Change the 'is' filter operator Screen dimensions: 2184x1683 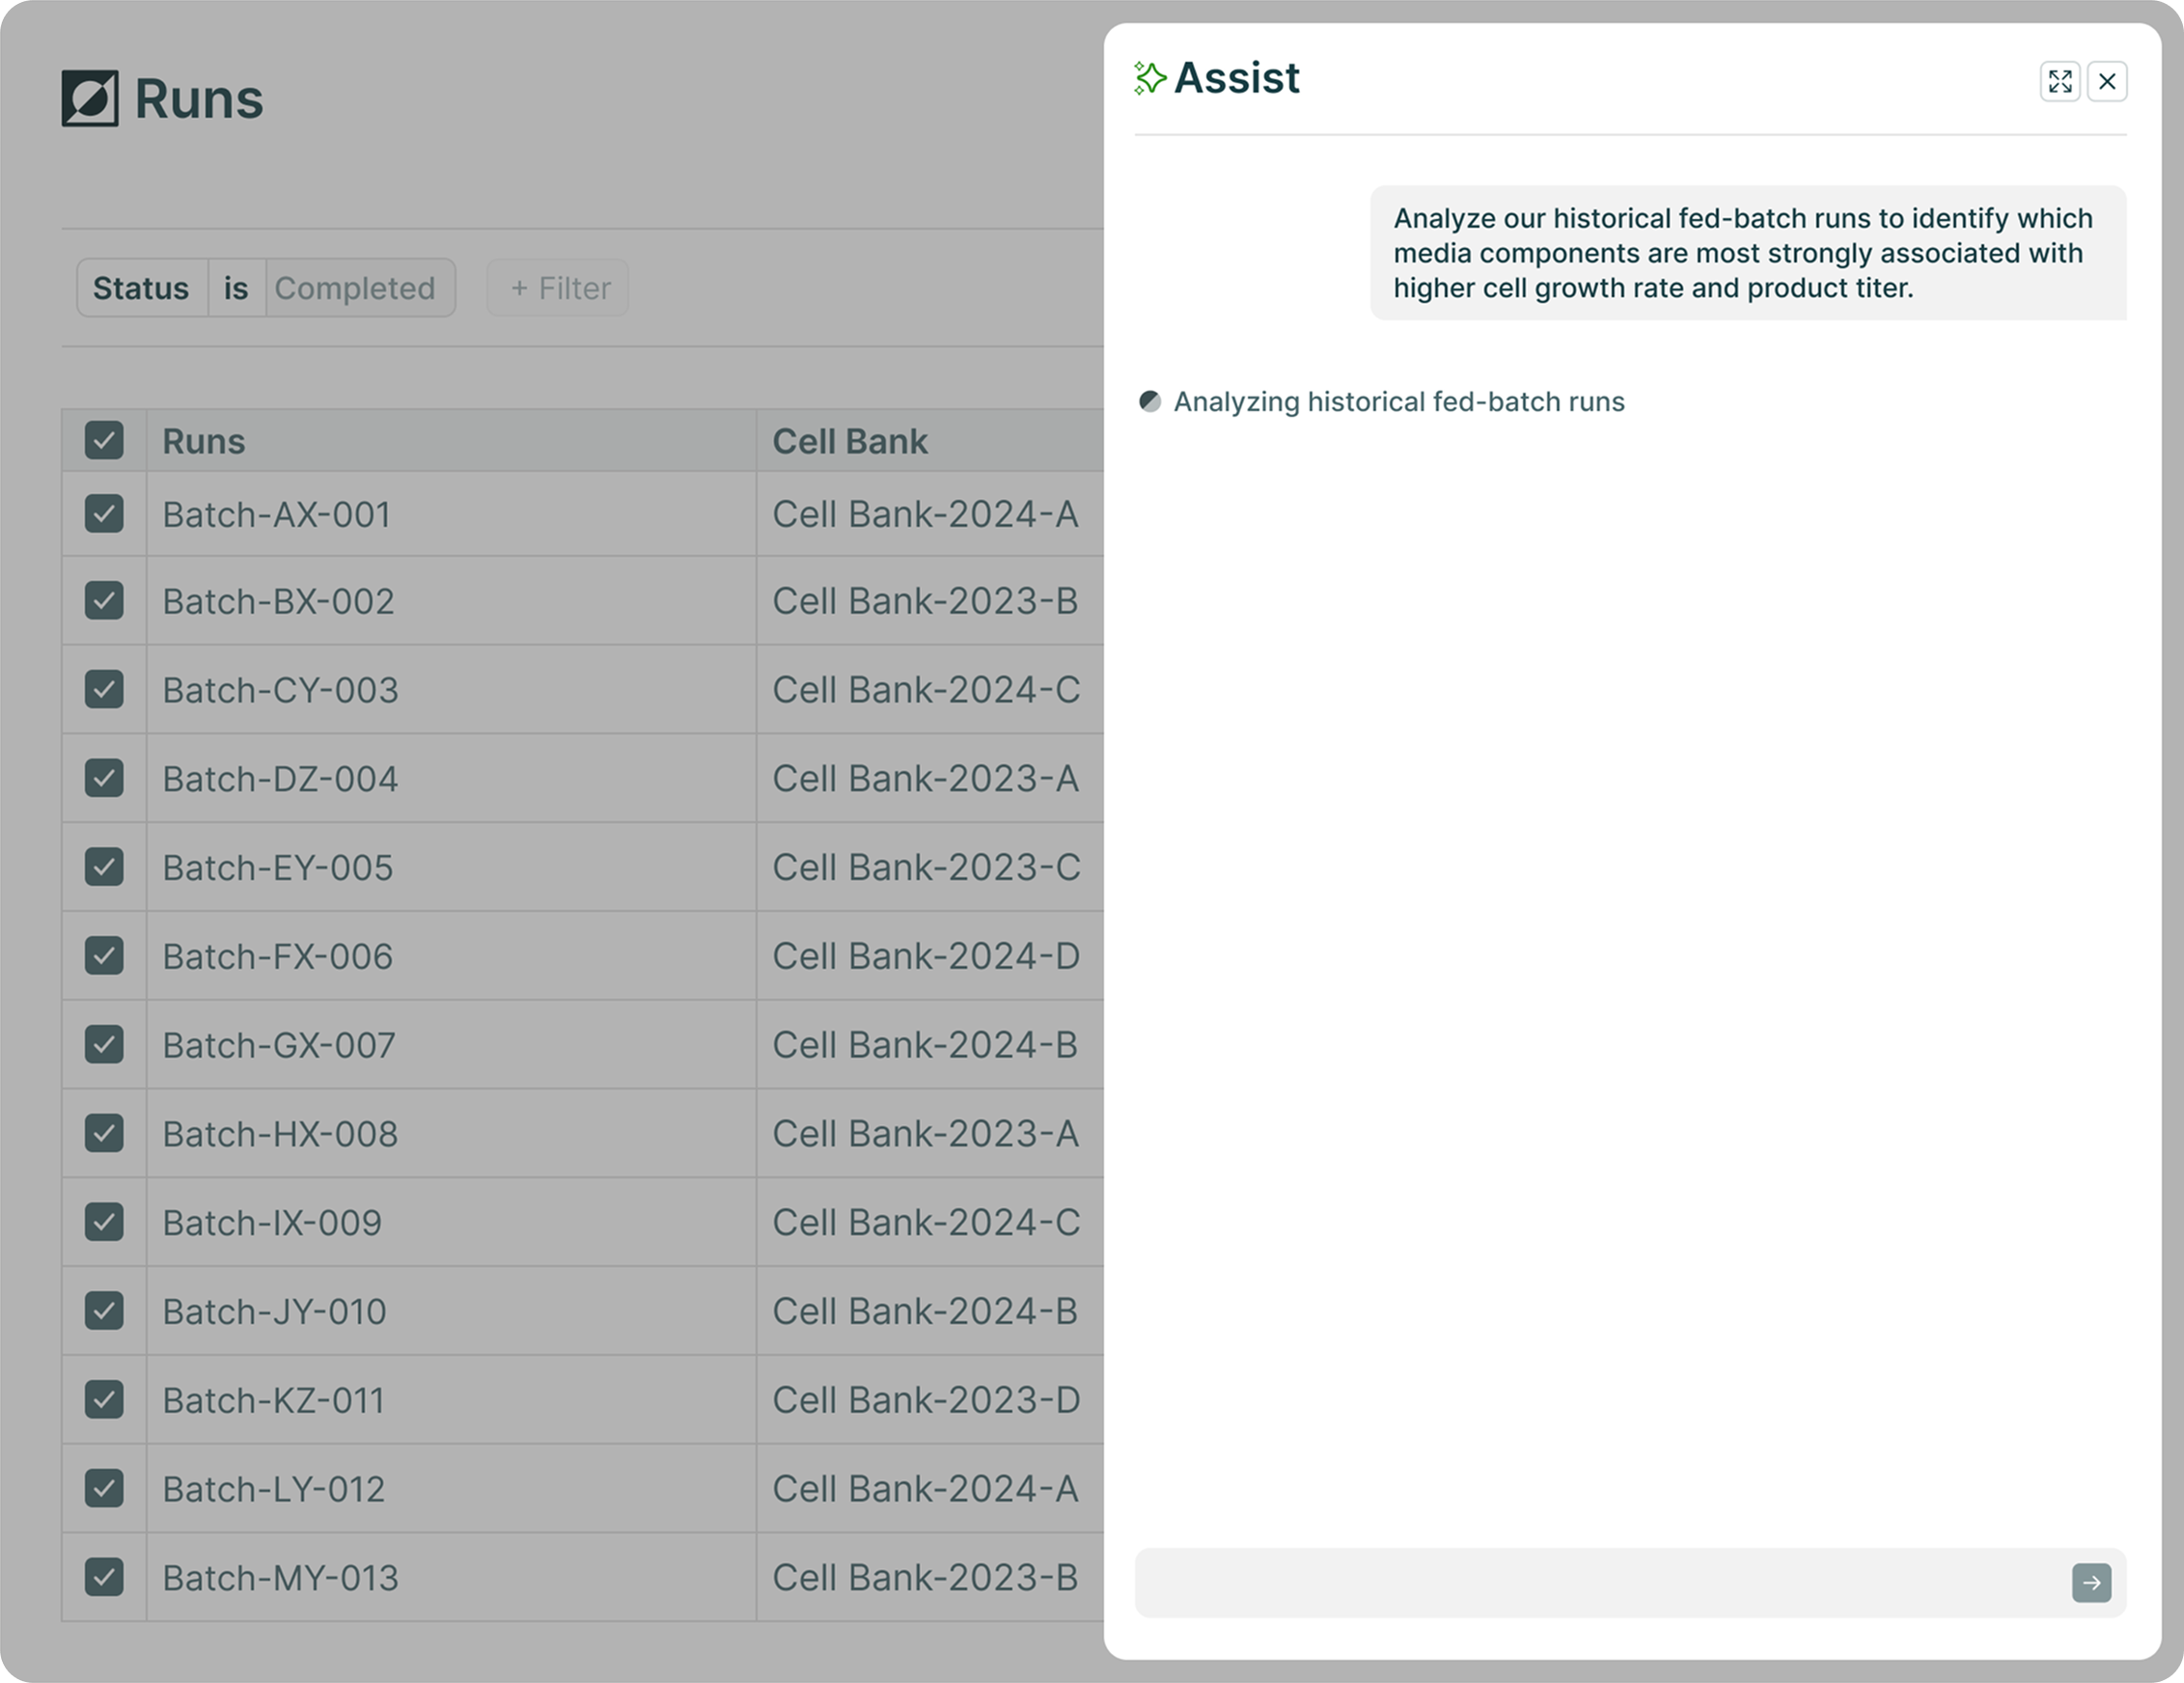236,288
